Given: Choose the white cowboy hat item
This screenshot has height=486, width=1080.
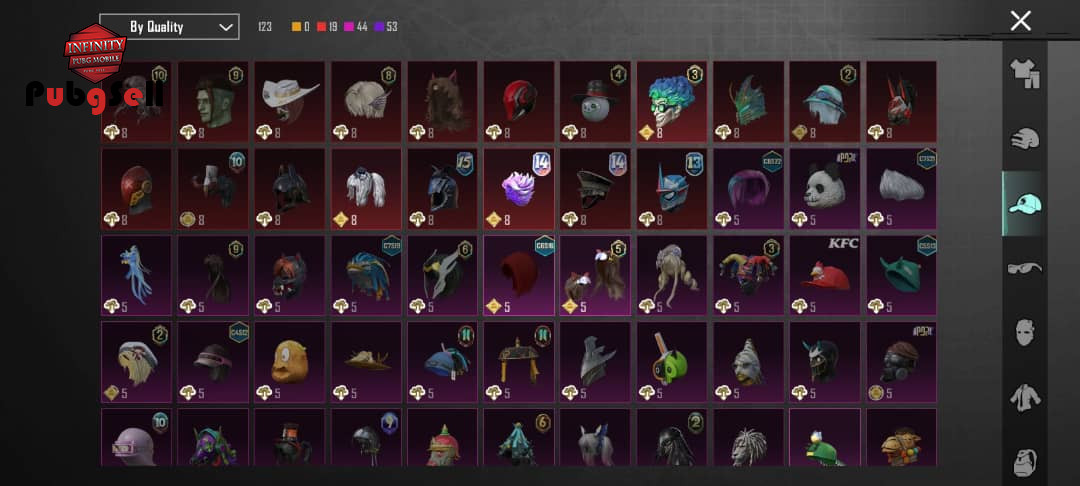Looking at the screenshot, I should [x=289, y=101].
